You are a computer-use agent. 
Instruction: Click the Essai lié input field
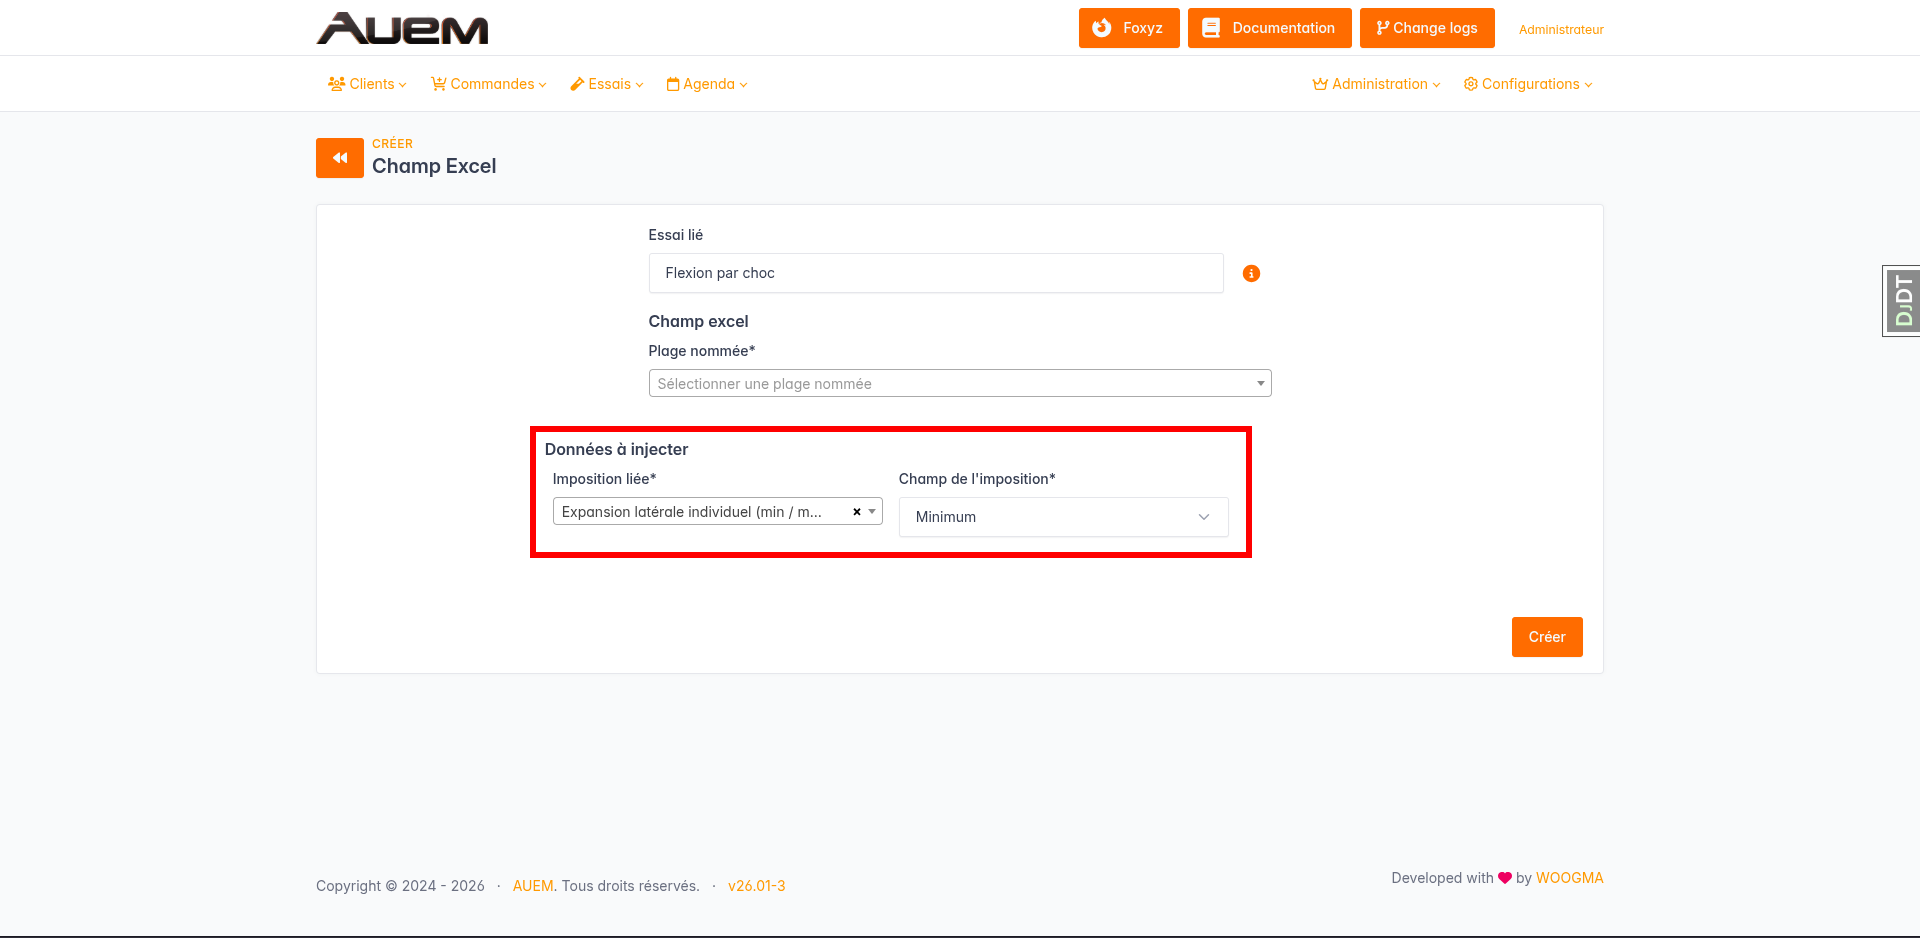[935, 273]
